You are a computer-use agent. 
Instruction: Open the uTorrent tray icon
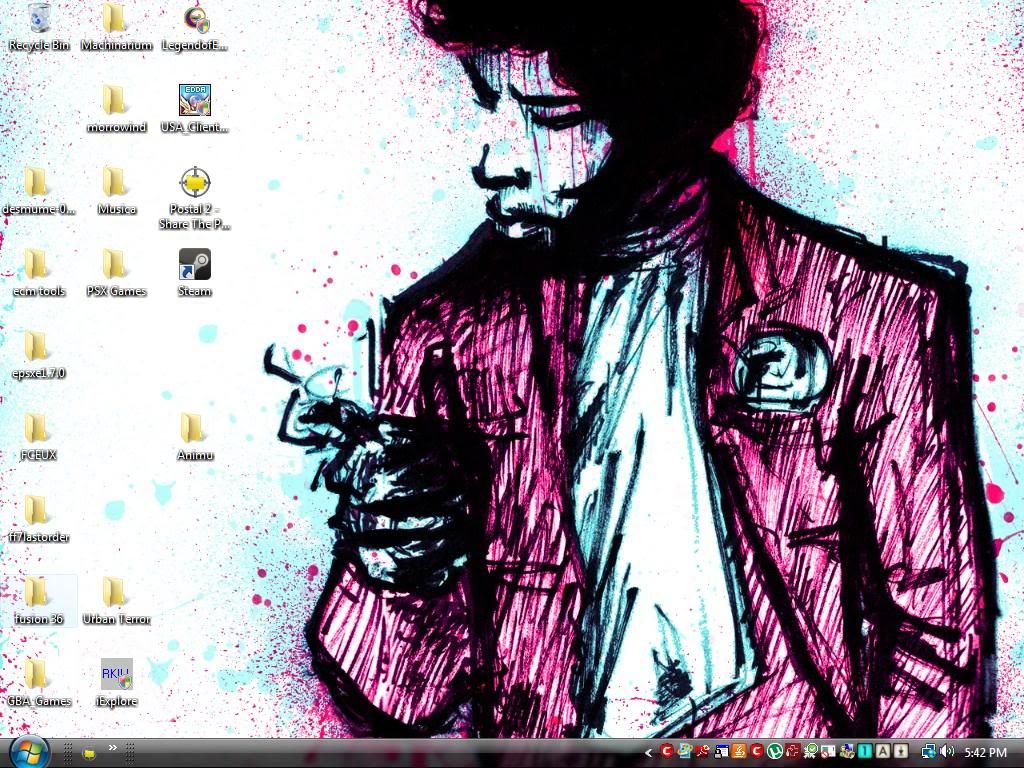775,752
